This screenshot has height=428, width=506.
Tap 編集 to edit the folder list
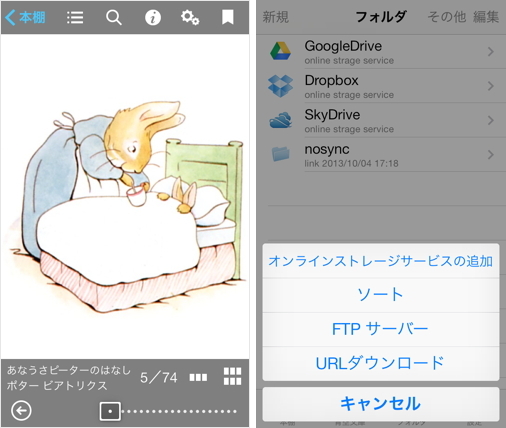[x=486, y=17]
